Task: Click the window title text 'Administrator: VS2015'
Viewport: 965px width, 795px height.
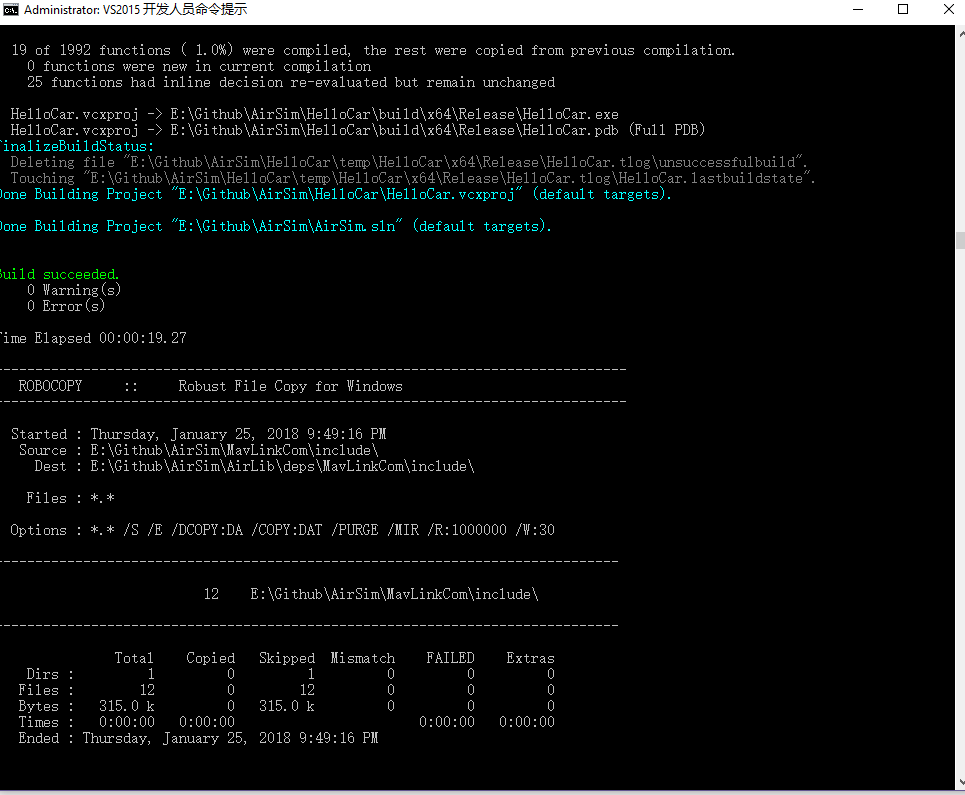Action: [82, 9]
